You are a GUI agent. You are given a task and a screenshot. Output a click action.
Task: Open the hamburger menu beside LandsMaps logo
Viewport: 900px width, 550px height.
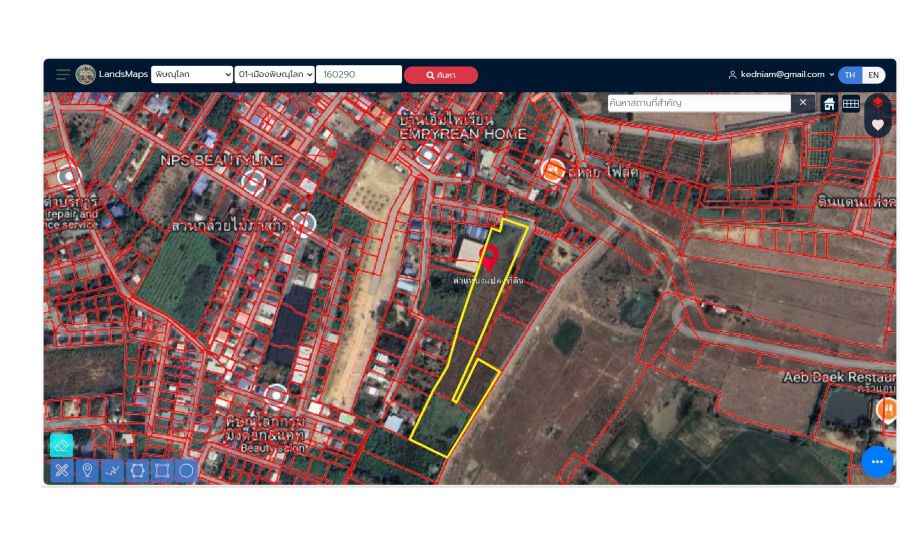tap(63, 75)
